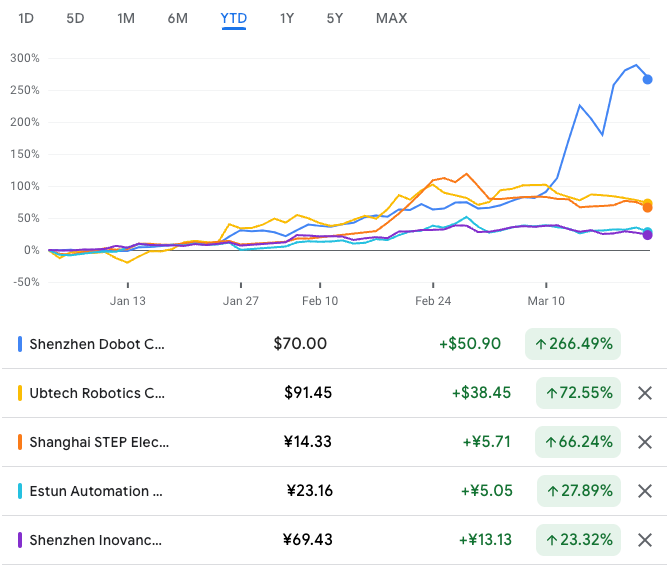
Task: Select the 5D time range tab
Action: [x=75, y=18]
